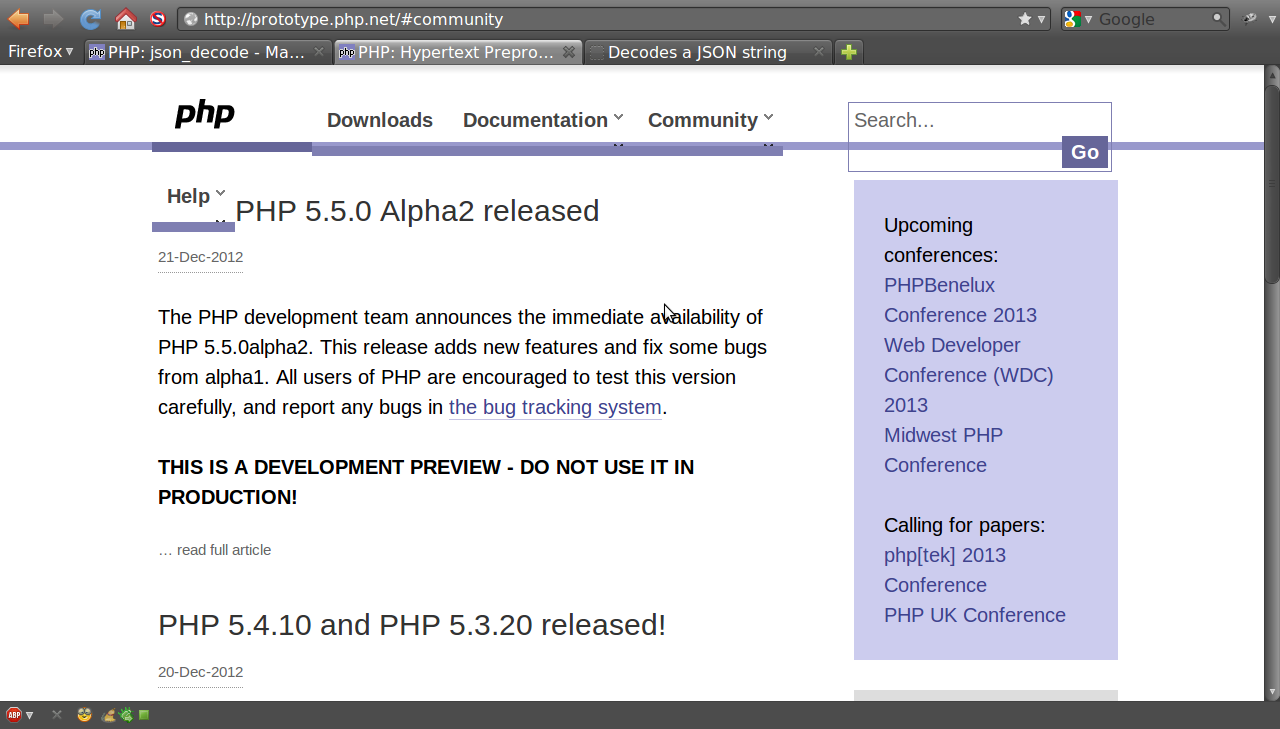Close the PHP: Hypertext Preprocessor tab

(x=569, y=52)
